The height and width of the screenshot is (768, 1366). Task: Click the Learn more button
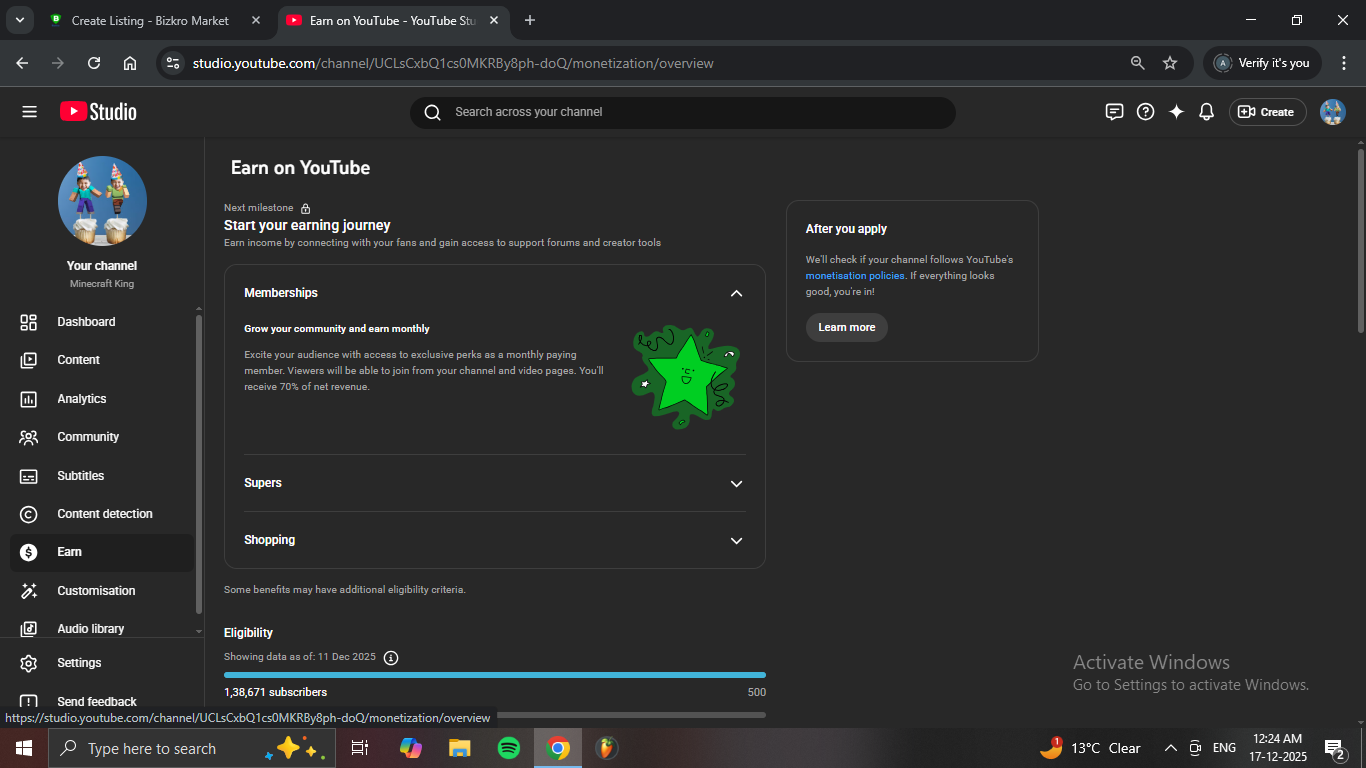(846, 328)
